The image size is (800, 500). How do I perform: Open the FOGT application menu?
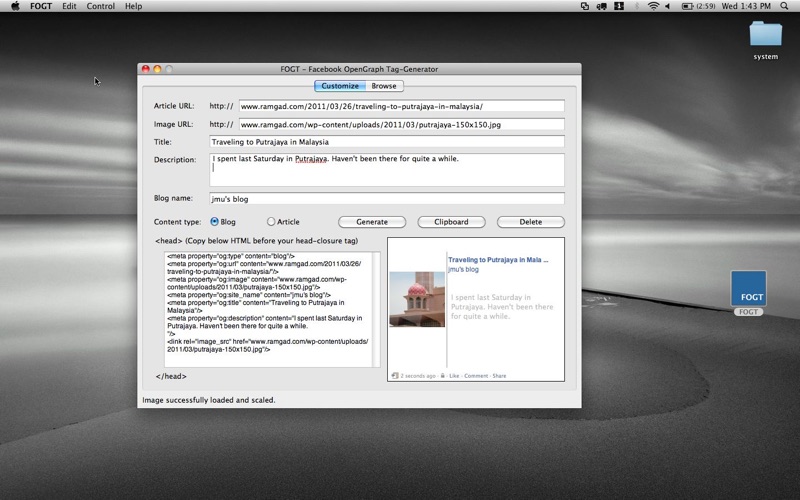pos(41,6)
